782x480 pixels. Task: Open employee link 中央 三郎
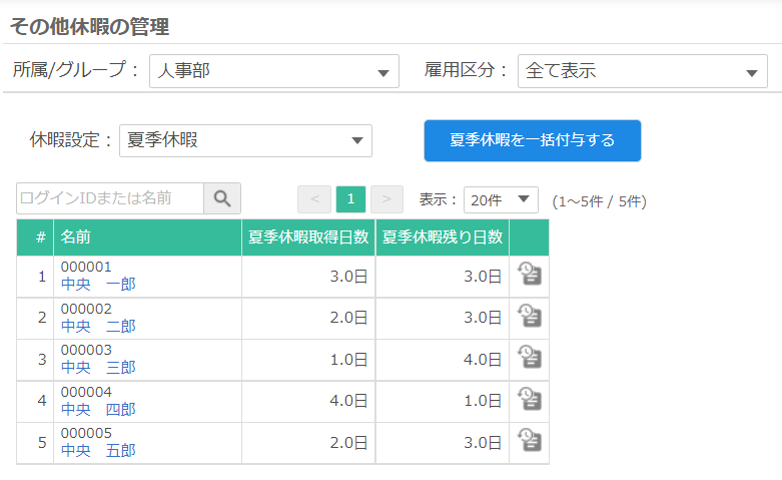(x=98, y=367)
